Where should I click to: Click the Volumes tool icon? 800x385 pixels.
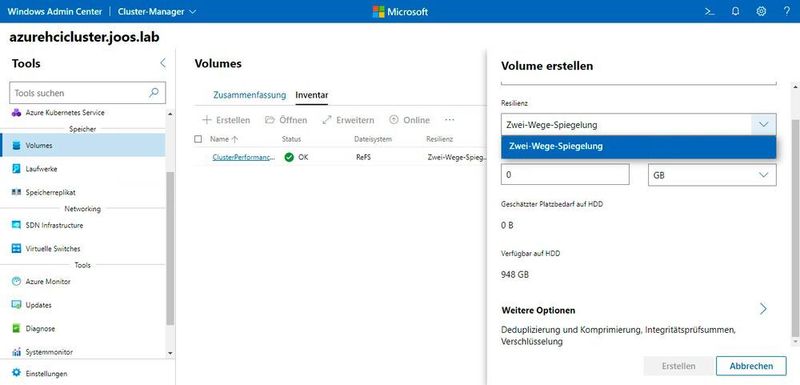(16, 145)
